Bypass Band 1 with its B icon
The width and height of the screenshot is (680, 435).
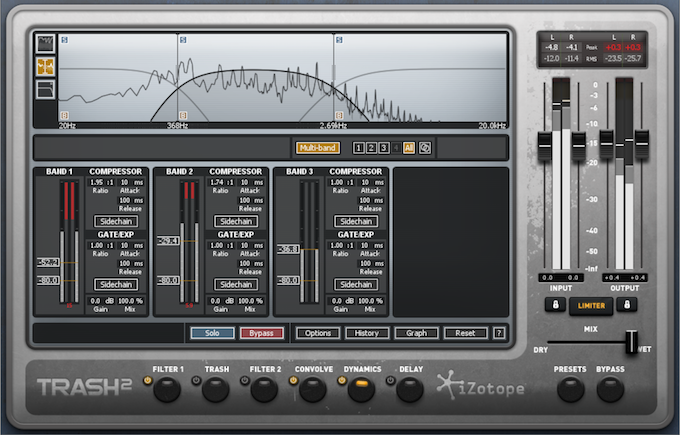pyautogui.click(x=65, y=115)
